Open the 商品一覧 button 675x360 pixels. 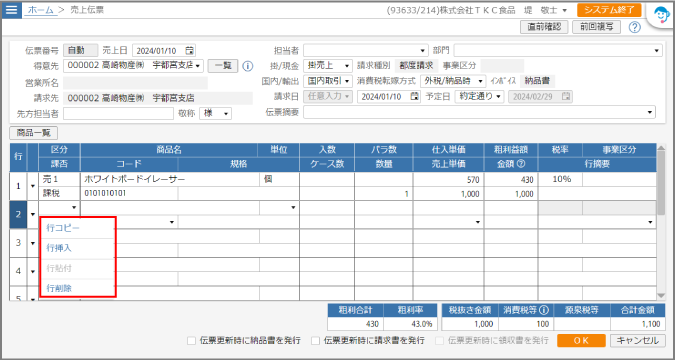tap(34, 133)
